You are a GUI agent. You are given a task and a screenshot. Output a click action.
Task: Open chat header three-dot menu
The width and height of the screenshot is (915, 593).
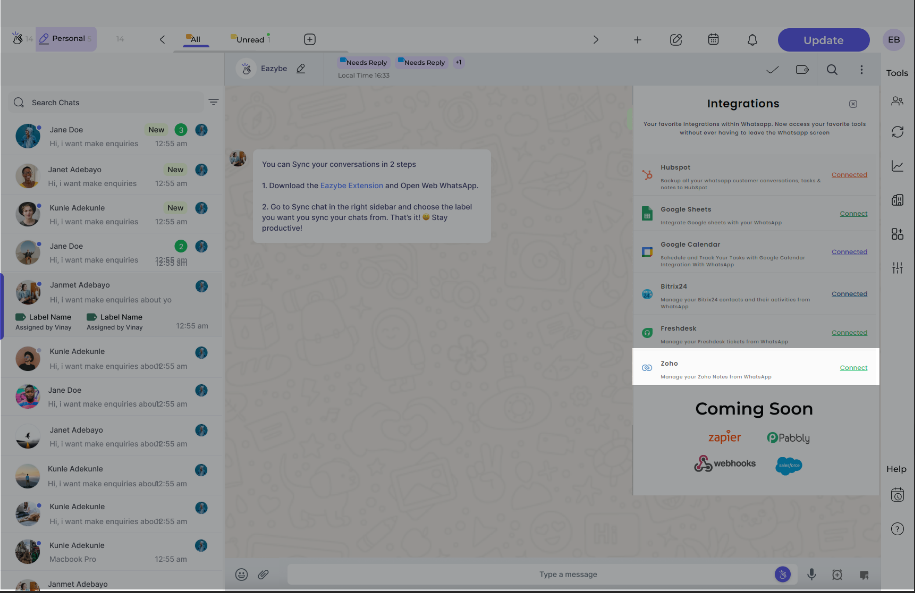(x=861, y=69)
